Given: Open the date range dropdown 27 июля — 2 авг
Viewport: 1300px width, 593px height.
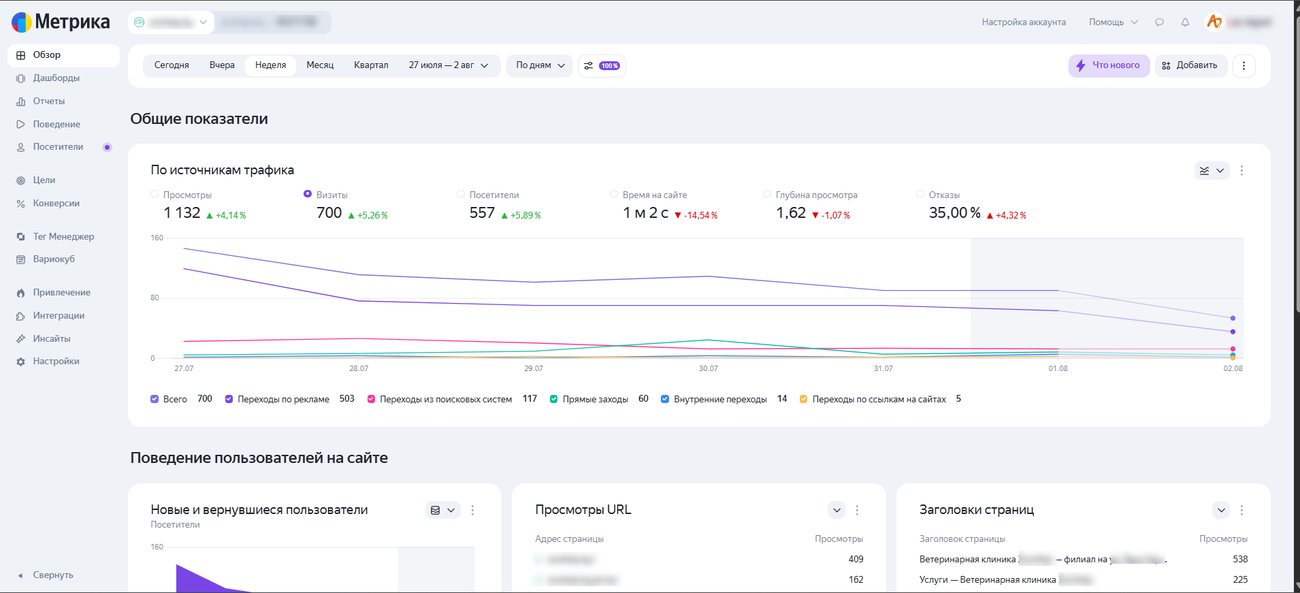Looking at the screenshot, I should [x=449, y=66].
